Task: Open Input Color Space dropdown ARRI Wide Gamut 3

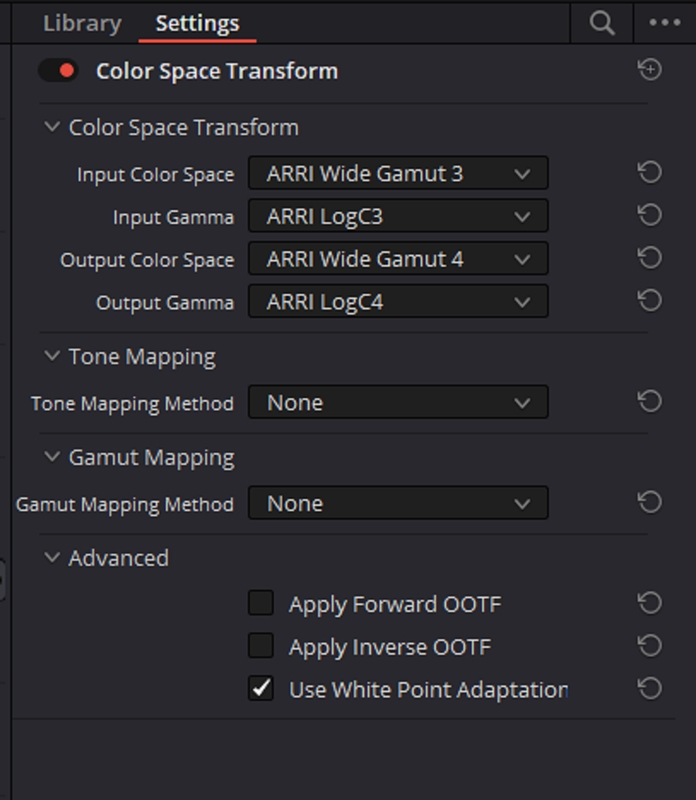Action: coord(398,173)
